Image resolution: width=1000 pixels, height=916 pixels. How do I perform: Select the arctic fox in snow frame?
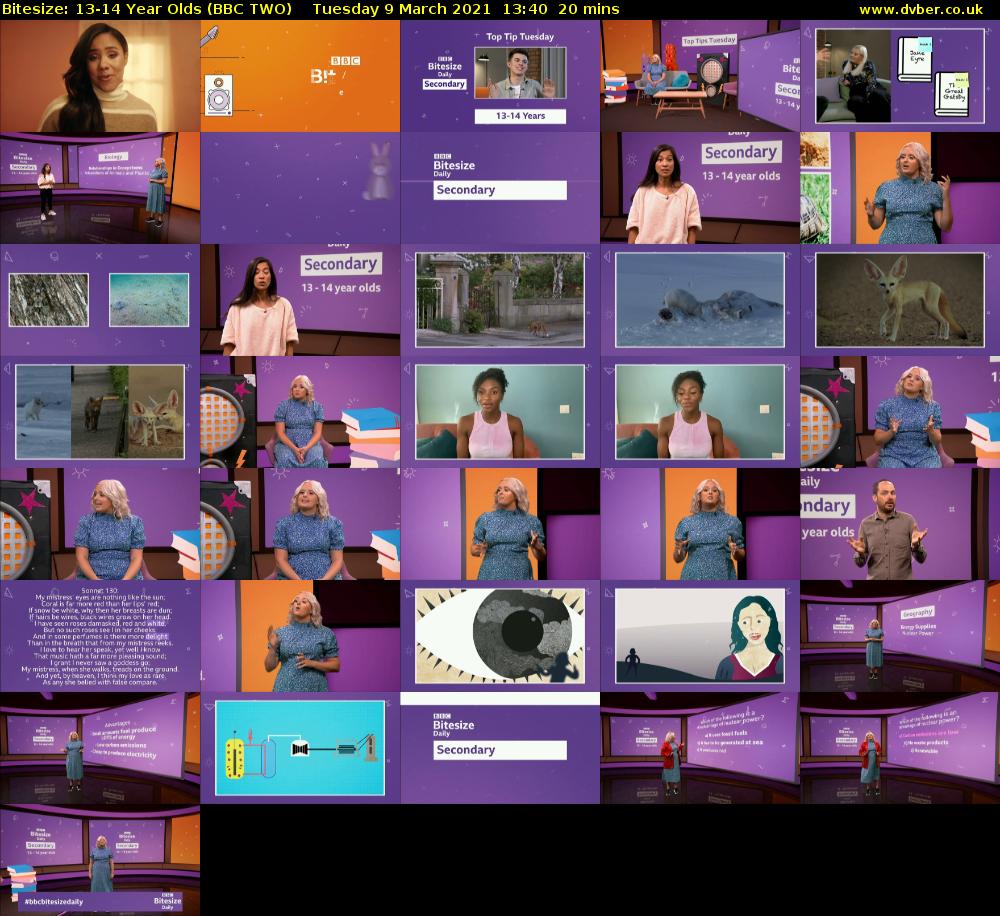point(700,300)
